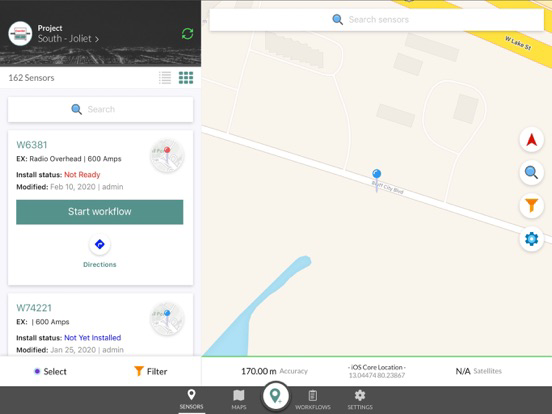Go to the Settings tab
The image size is (552, 414).
pyautogui.click(x=360, y=400)
